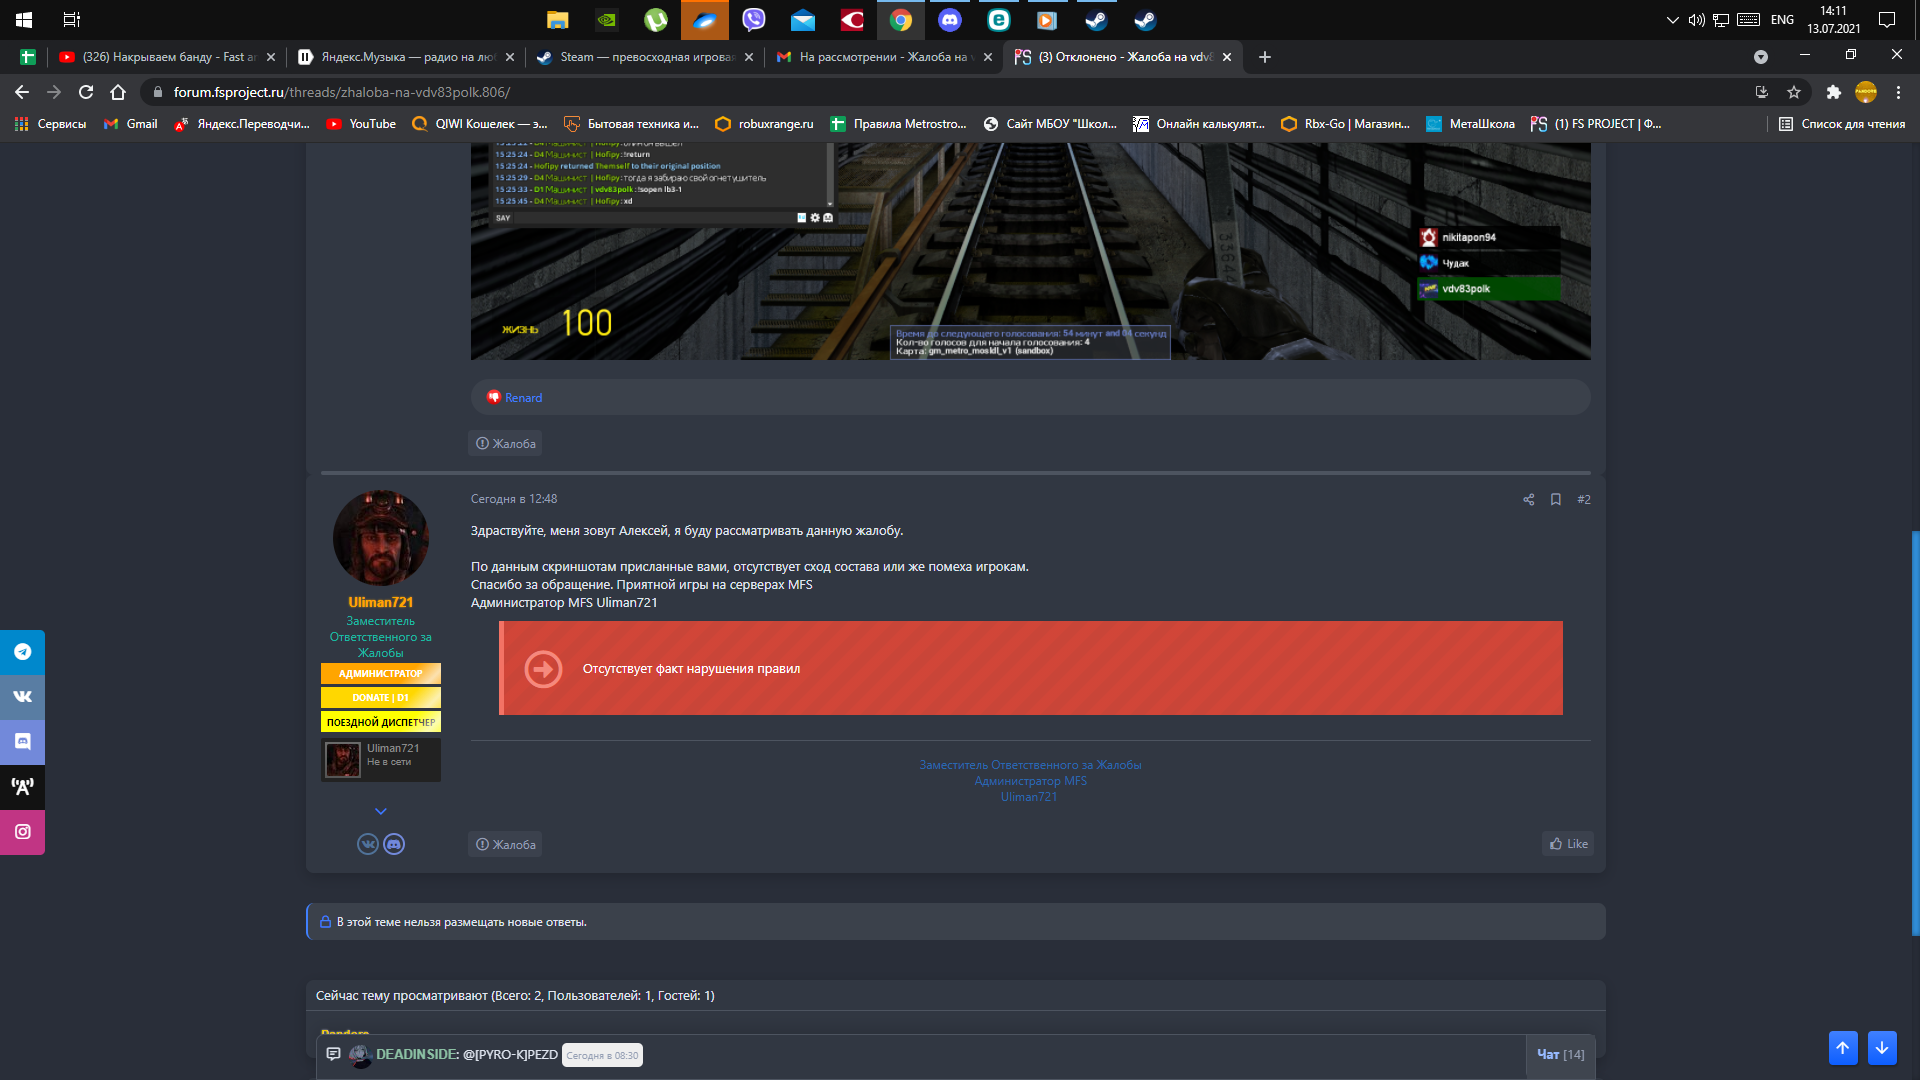Open 'Список для чтения' reading list

[1842, 124]
